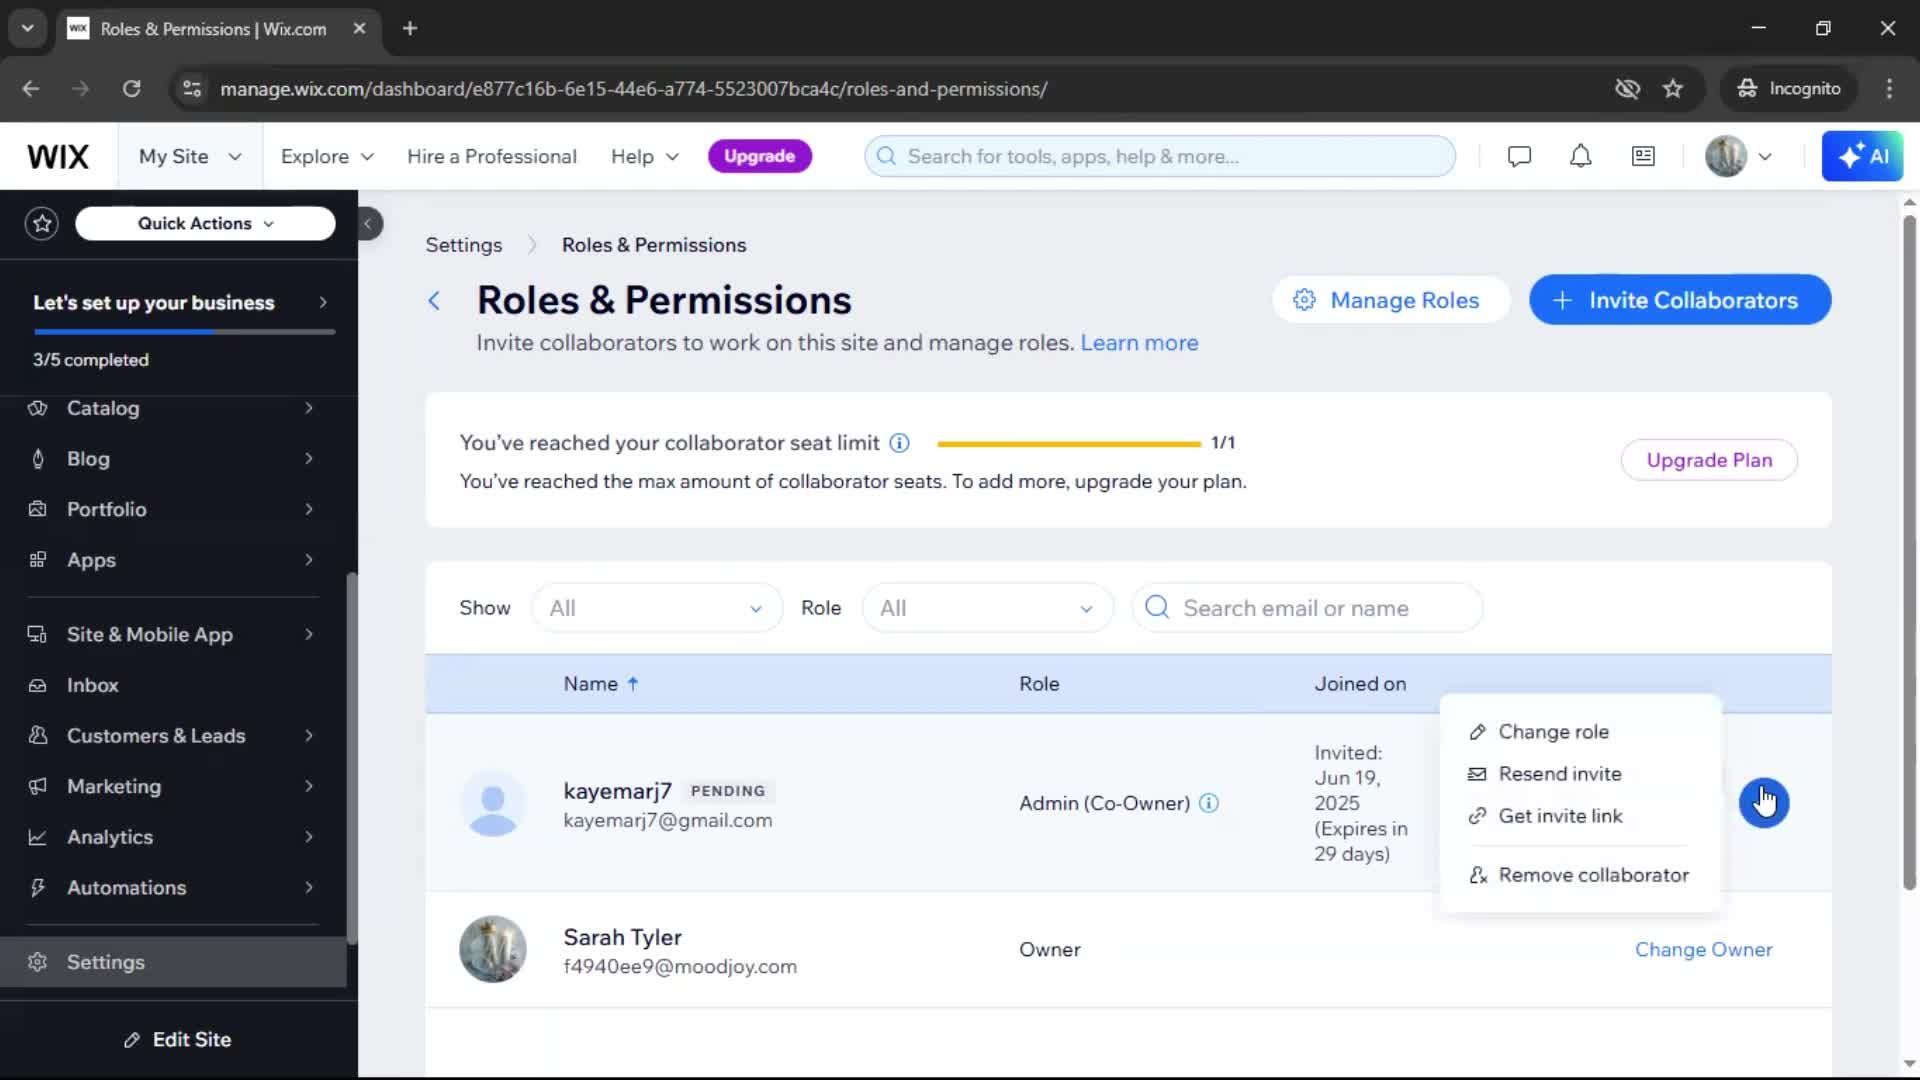1920x1080 pixels.
Task: Open the notifications bell
Action: tap(1580, 157)
